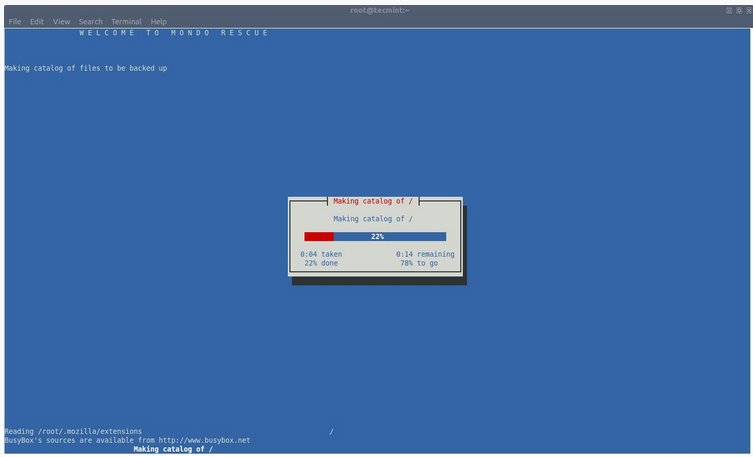Click the WELCOME TO MONDO RESCUE header
The width and height of the screenshot is (753, 457).
pos(174,33)
